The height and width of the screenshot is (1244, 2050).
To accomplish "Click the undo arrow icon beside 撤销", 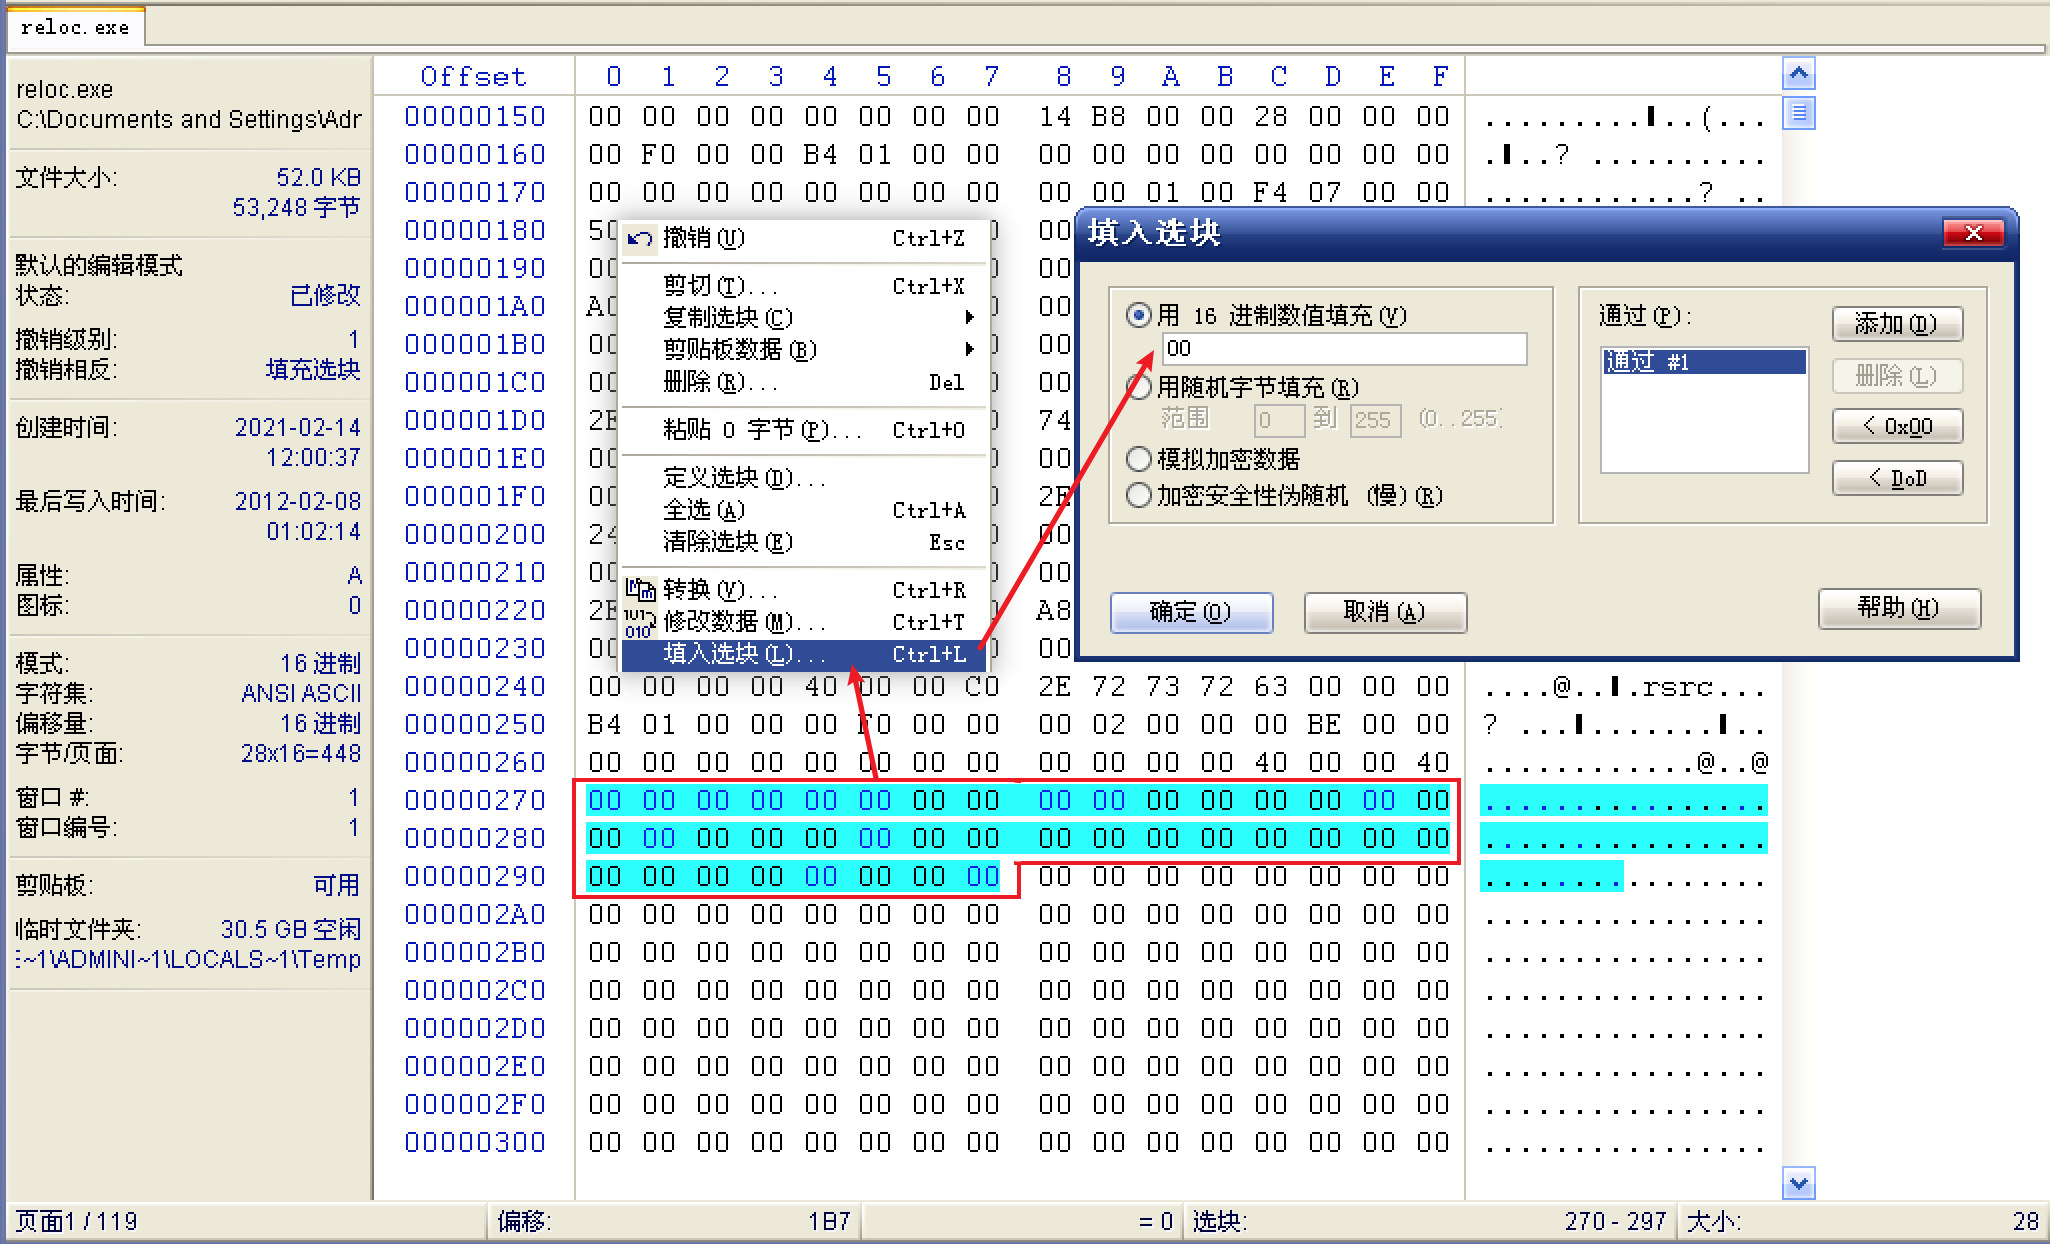I will (641, 238).
